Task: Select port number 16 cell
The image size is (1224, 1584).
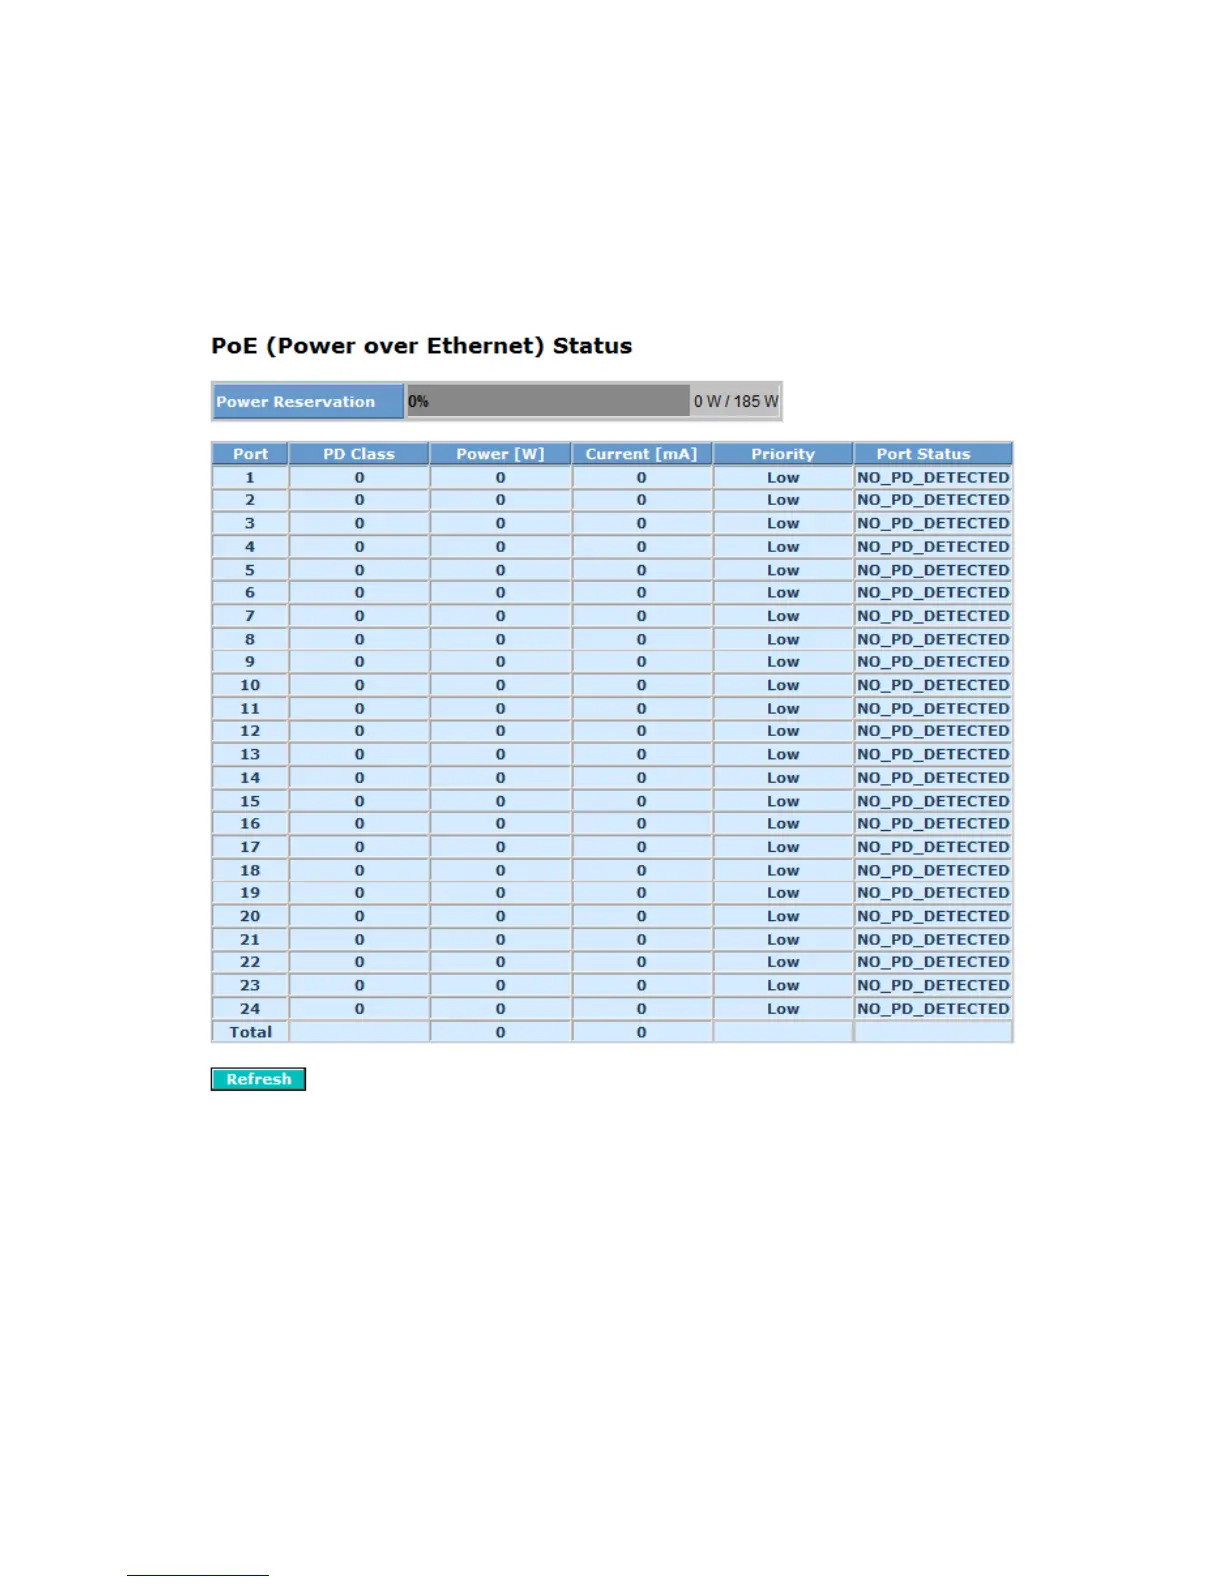Action: (250, 824)
